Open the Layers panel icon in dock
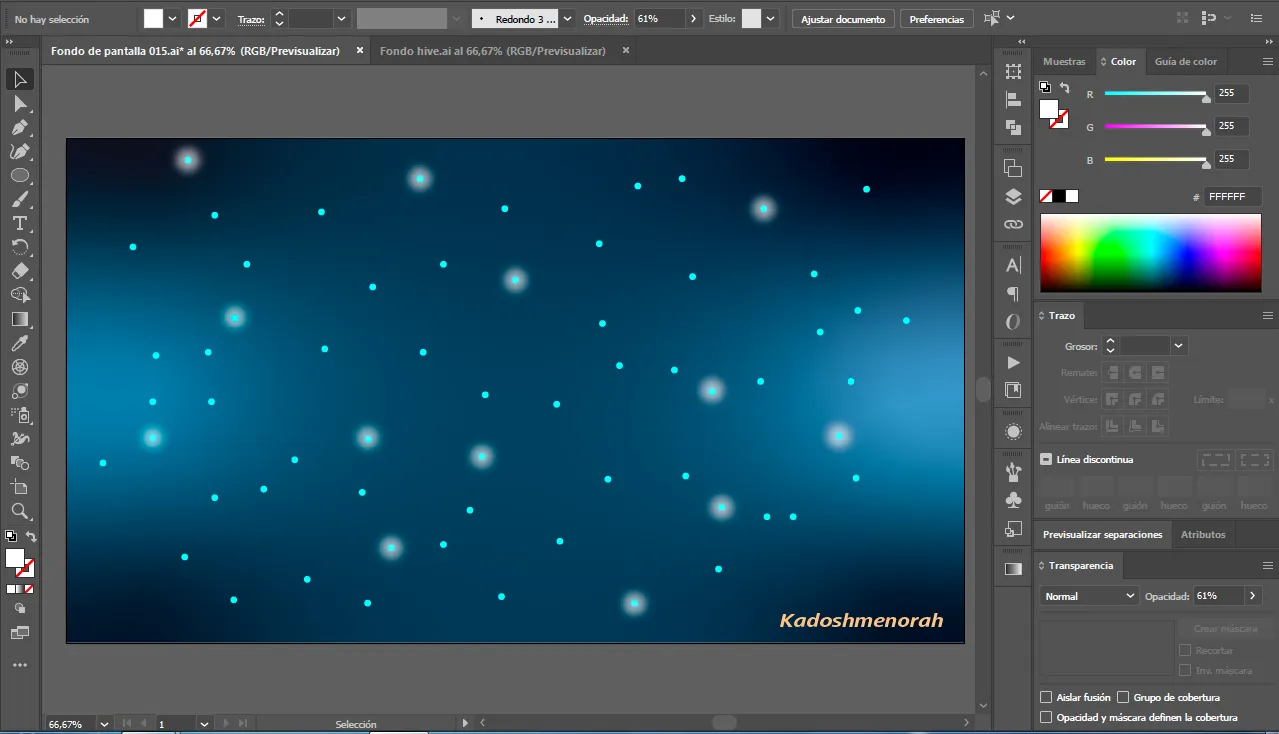This screenshot has height=734, width=1279. pos(1013,196)
